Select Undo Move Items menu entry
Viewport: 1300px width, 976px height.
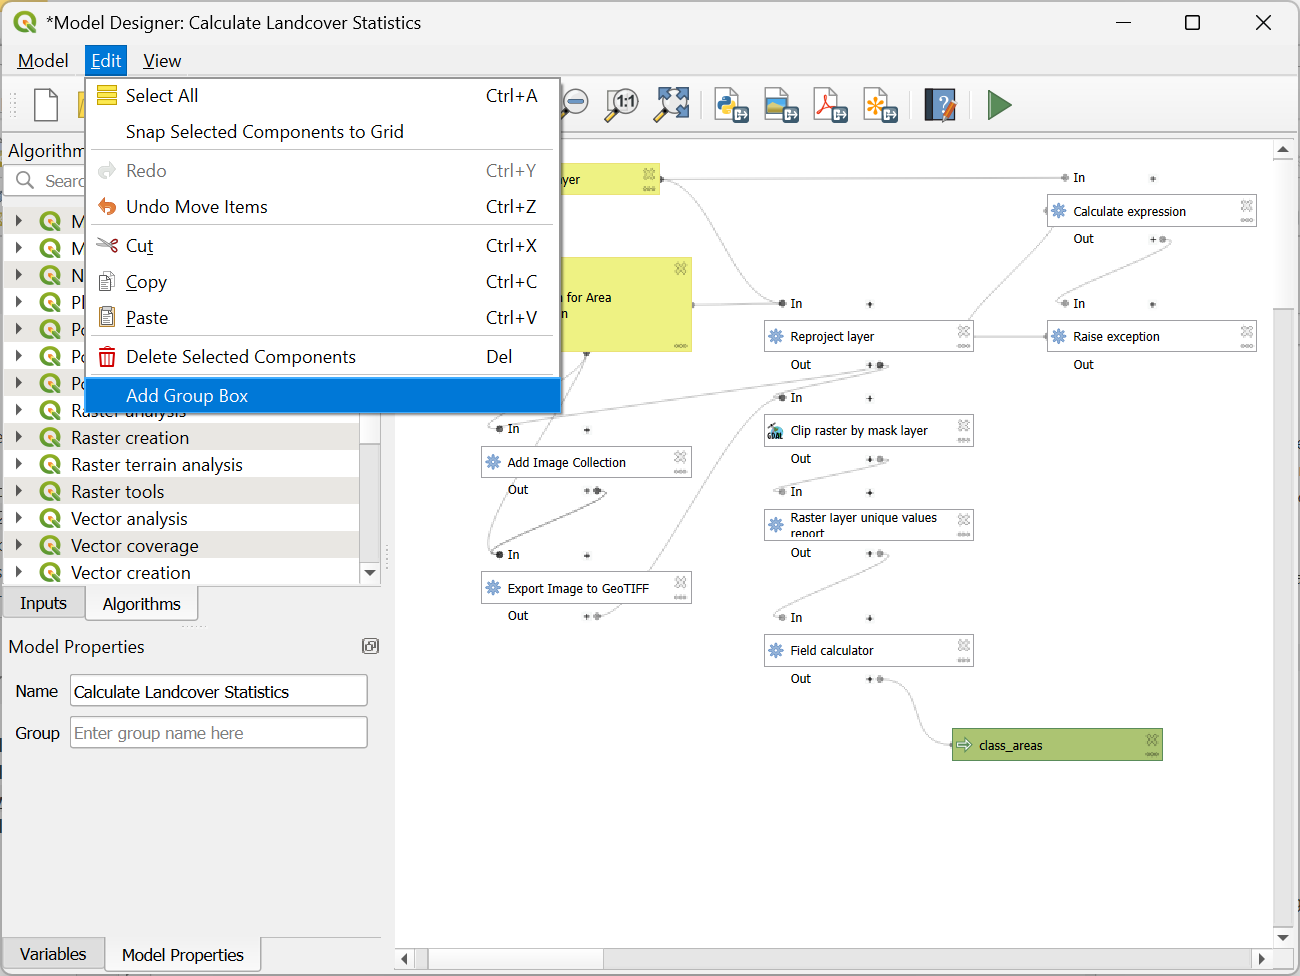point(197,207)
